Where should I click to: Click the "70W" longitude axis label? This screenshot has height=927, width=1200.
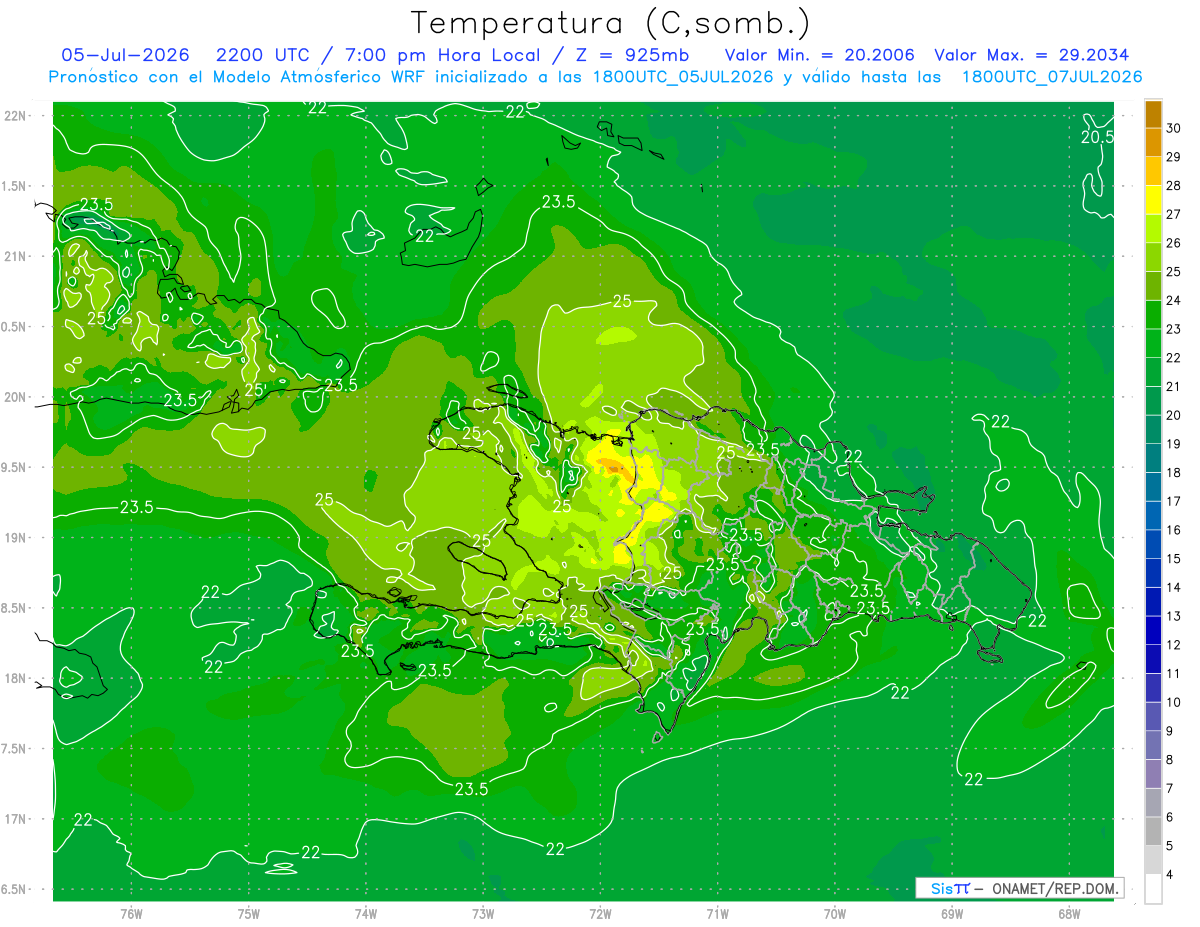point(835,914)
